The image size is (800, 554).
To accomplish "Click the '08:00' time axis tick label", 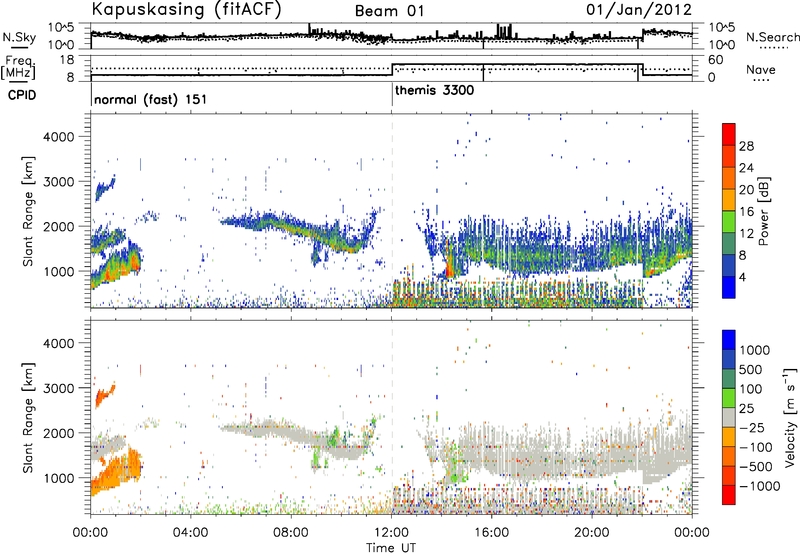I will pos(291,533).
